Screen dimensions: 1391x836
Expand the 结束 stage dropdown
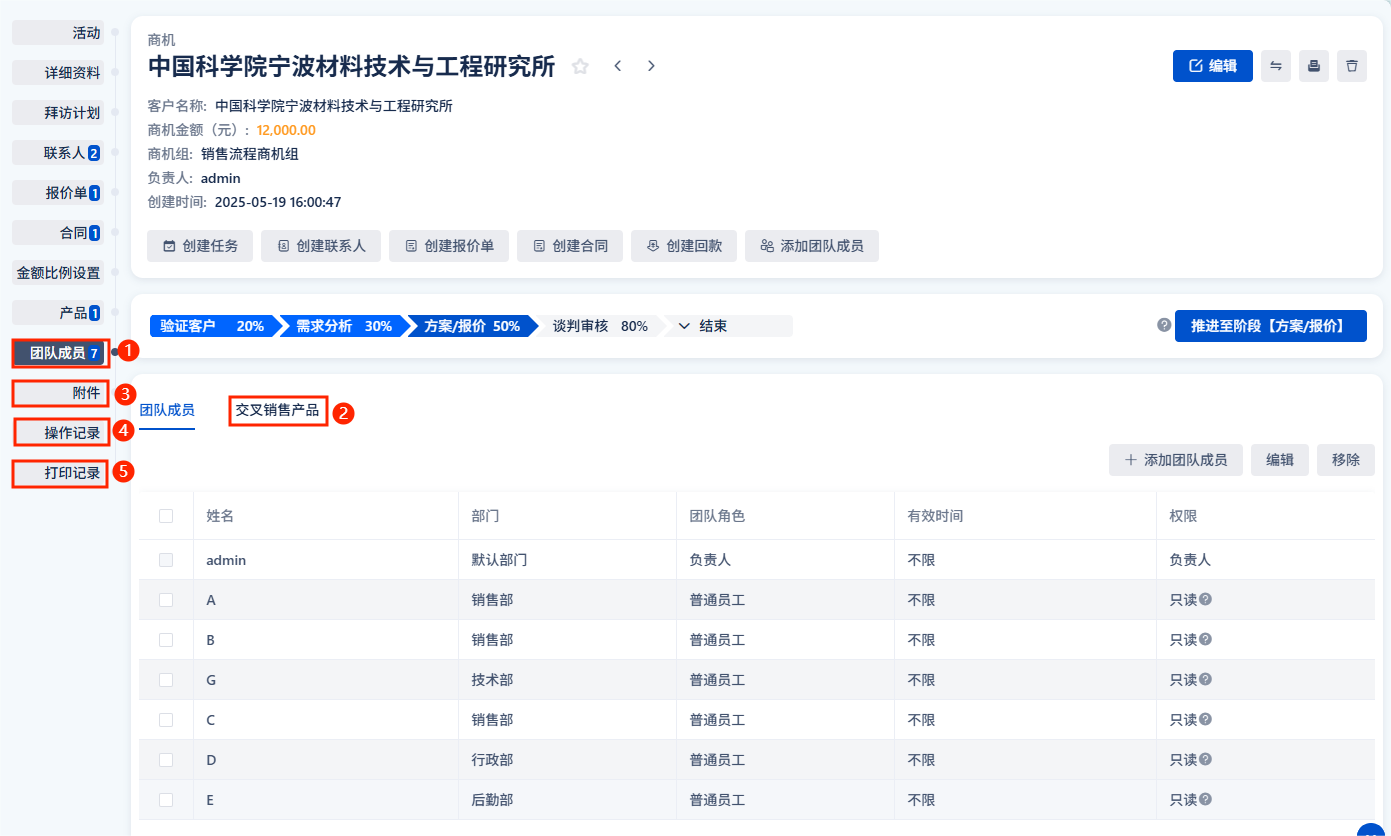coord(728,326)
